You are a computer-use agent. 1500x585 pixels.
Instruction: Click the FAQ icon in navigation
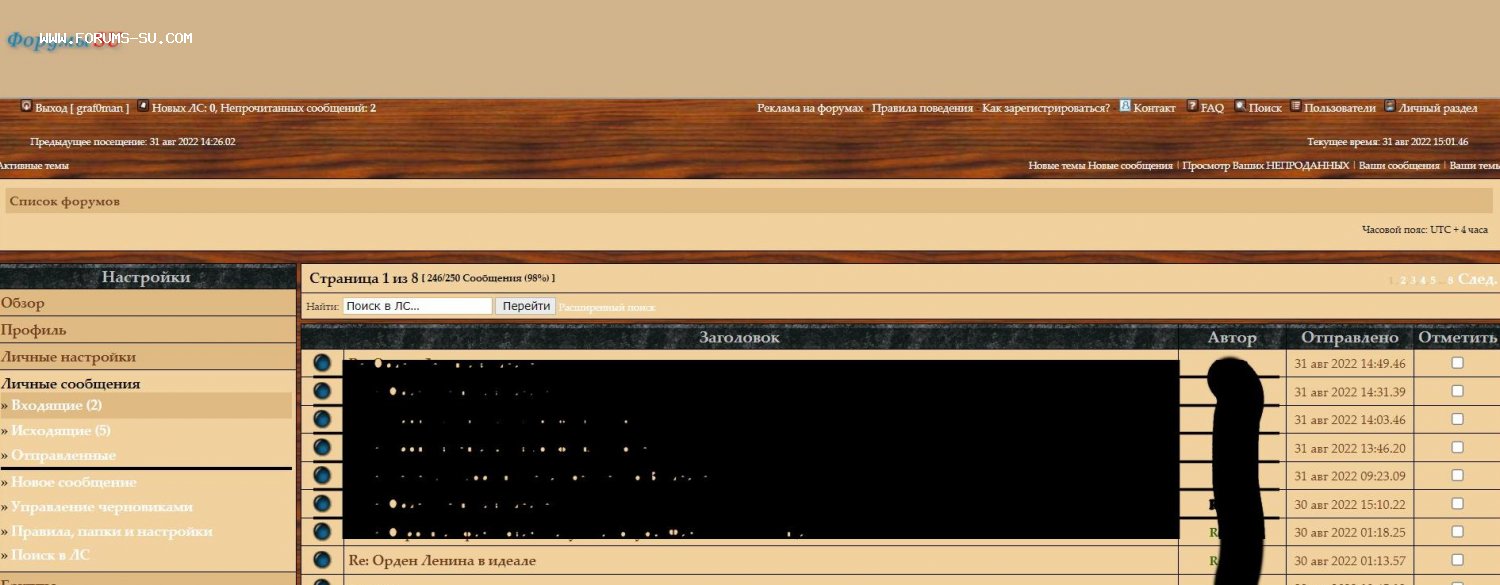pos(1192,106)
